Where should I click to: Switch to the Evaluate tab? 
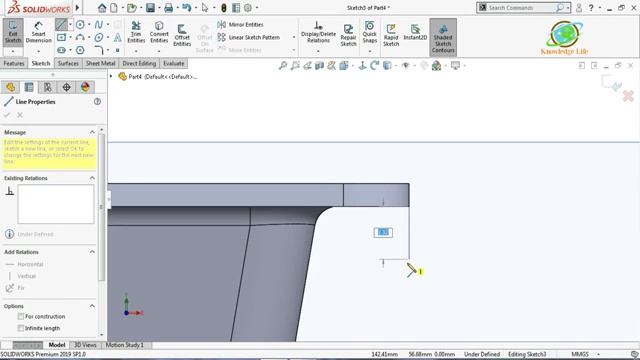click(174, 63)
